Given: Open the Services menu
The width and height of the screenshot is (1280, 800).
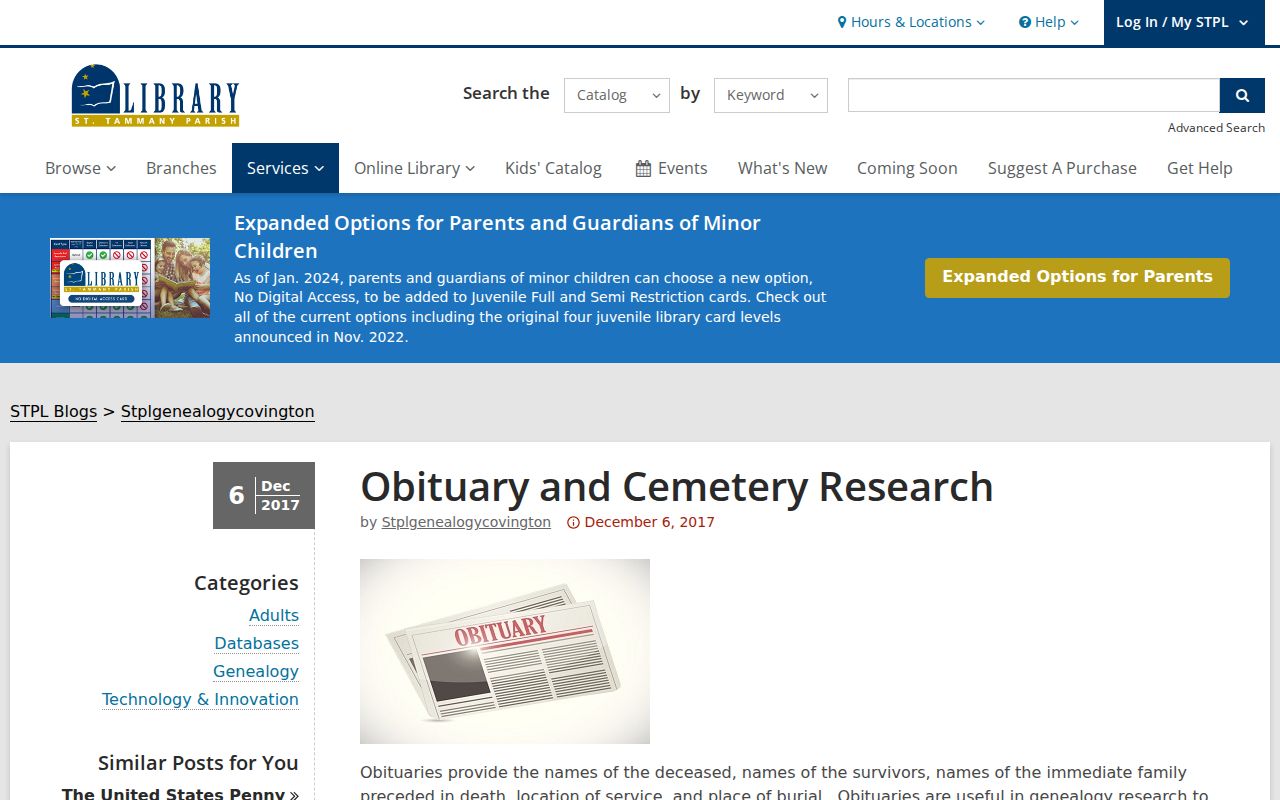Looking at the screenshot, I should point(285,168).
